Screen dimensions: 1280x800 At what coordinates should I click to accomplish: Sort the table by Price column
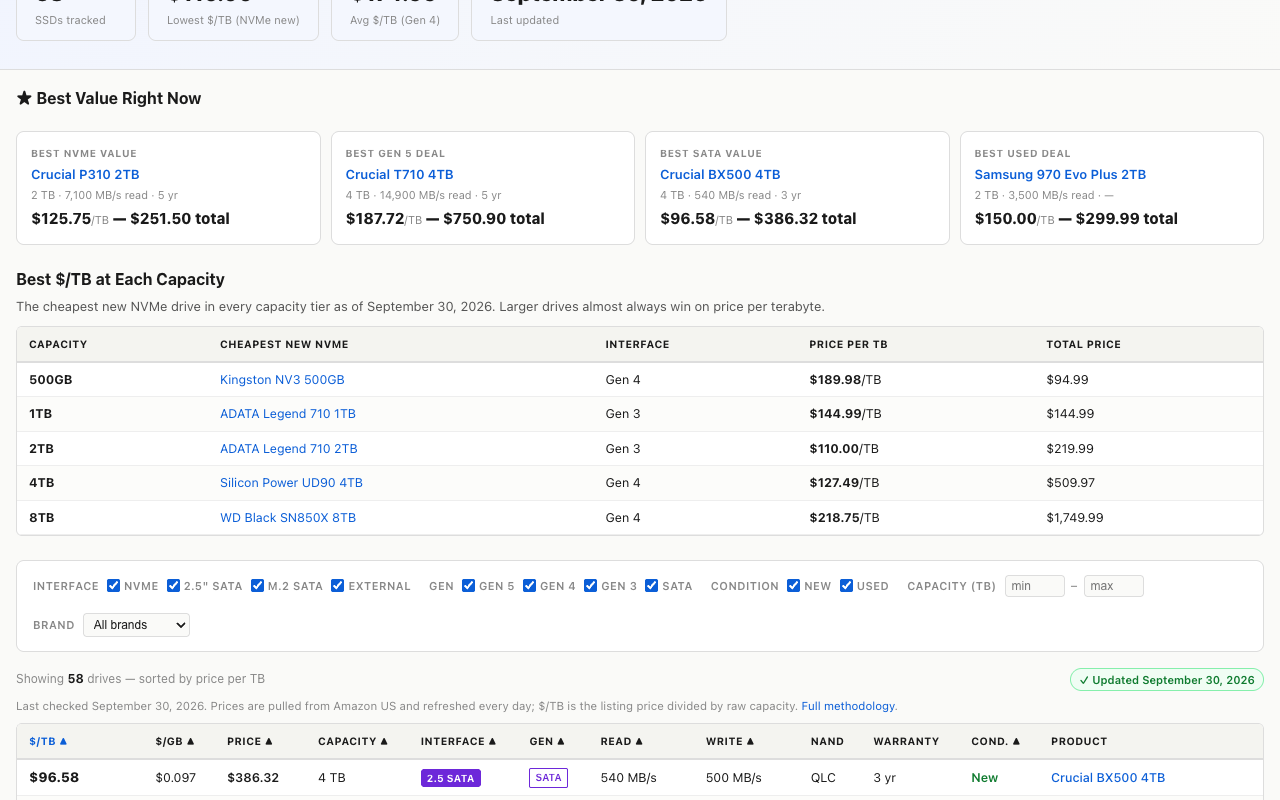click(x=250, y=742)
